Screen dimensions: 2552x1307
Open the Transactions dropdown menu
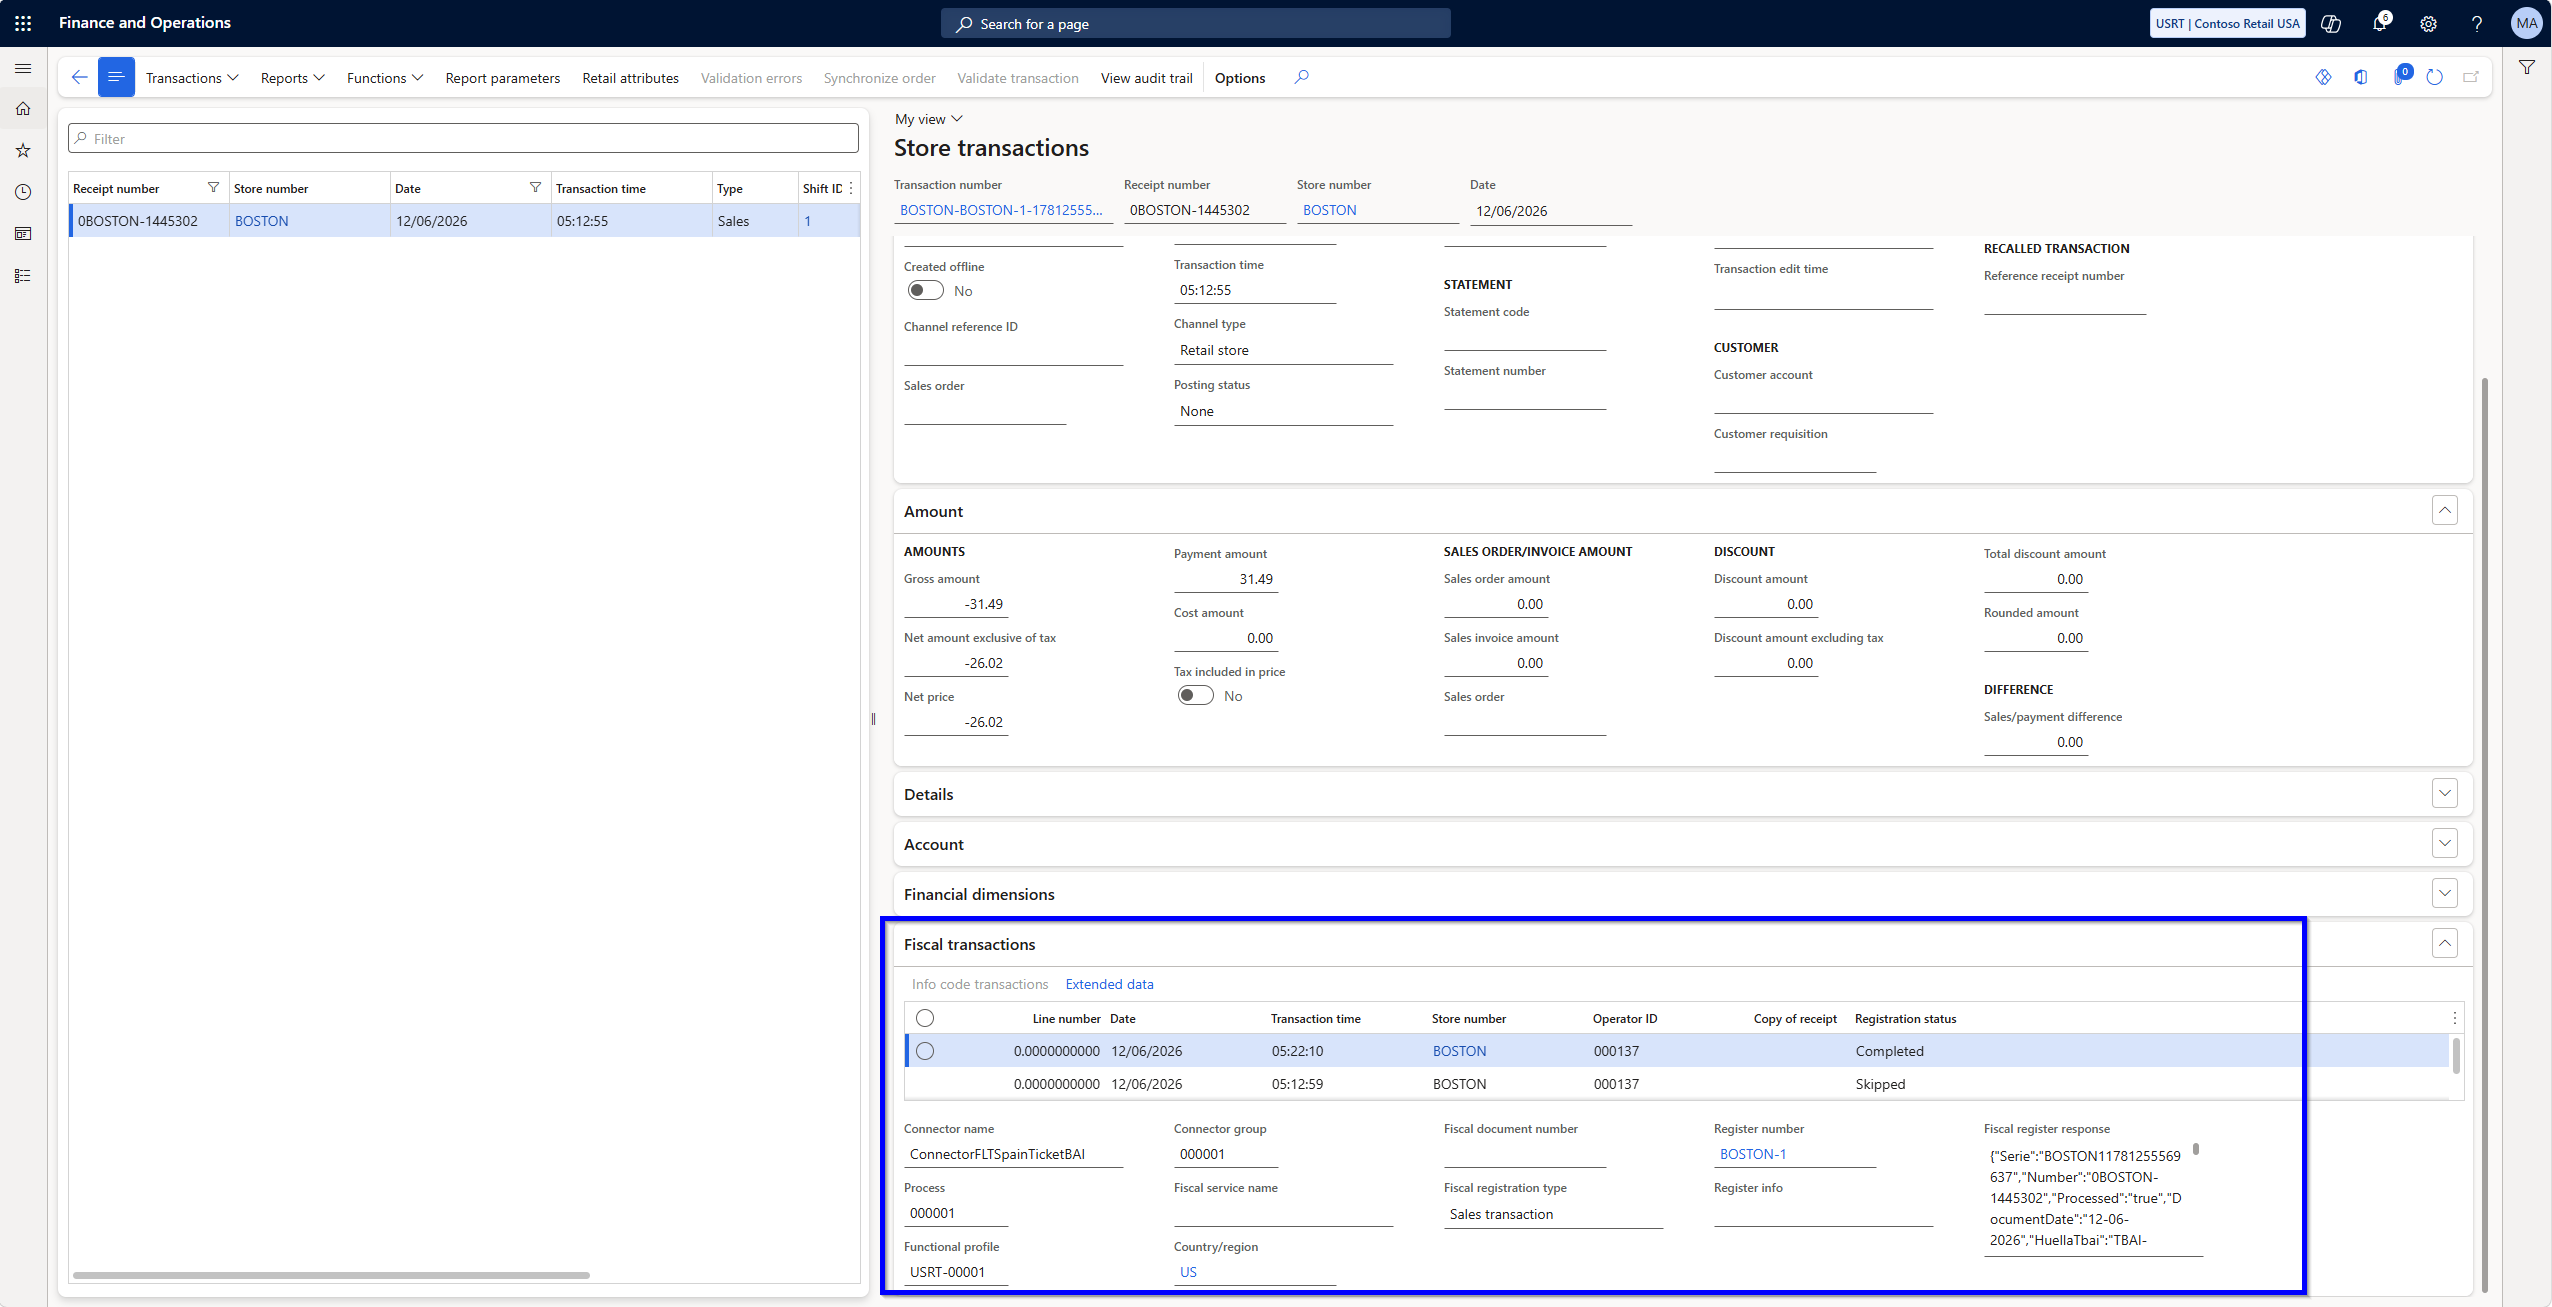pos(192,78)
